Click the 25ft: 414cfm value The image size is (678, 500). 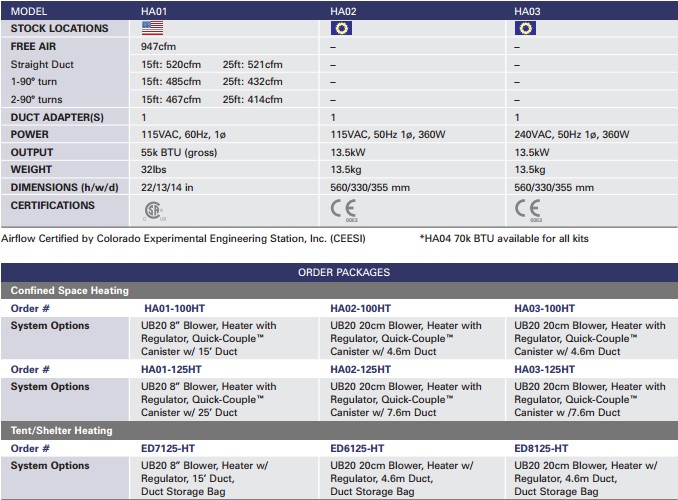click(x=253, y=99)
